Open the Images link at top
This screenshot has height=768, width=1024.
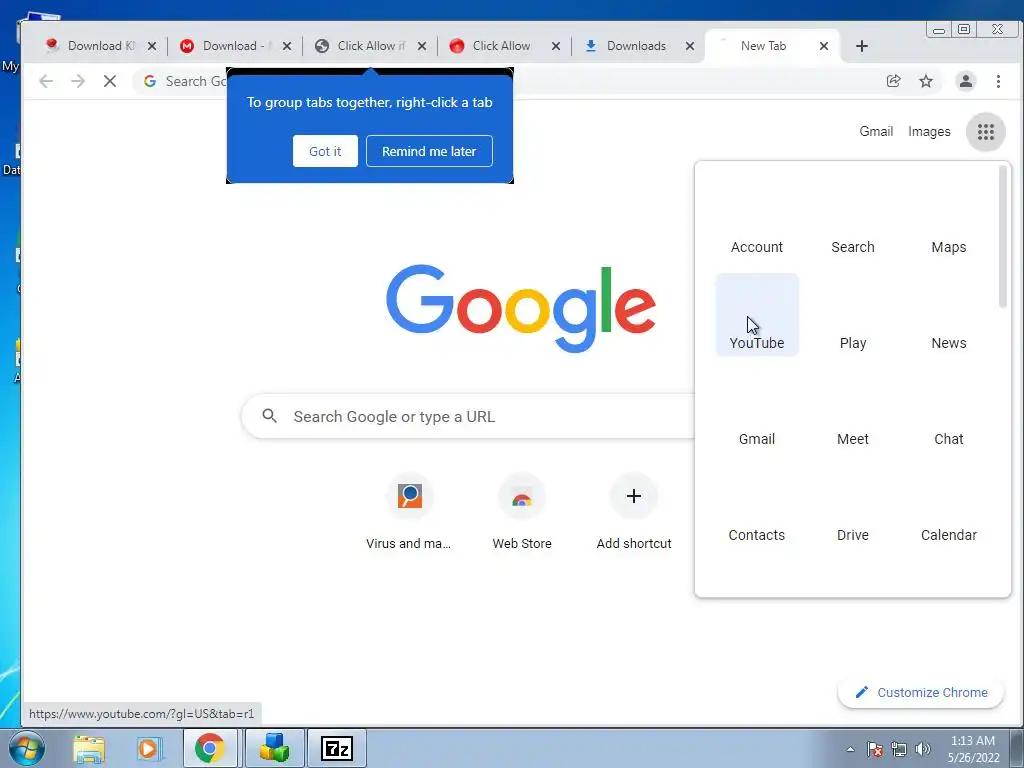[929, 131]
